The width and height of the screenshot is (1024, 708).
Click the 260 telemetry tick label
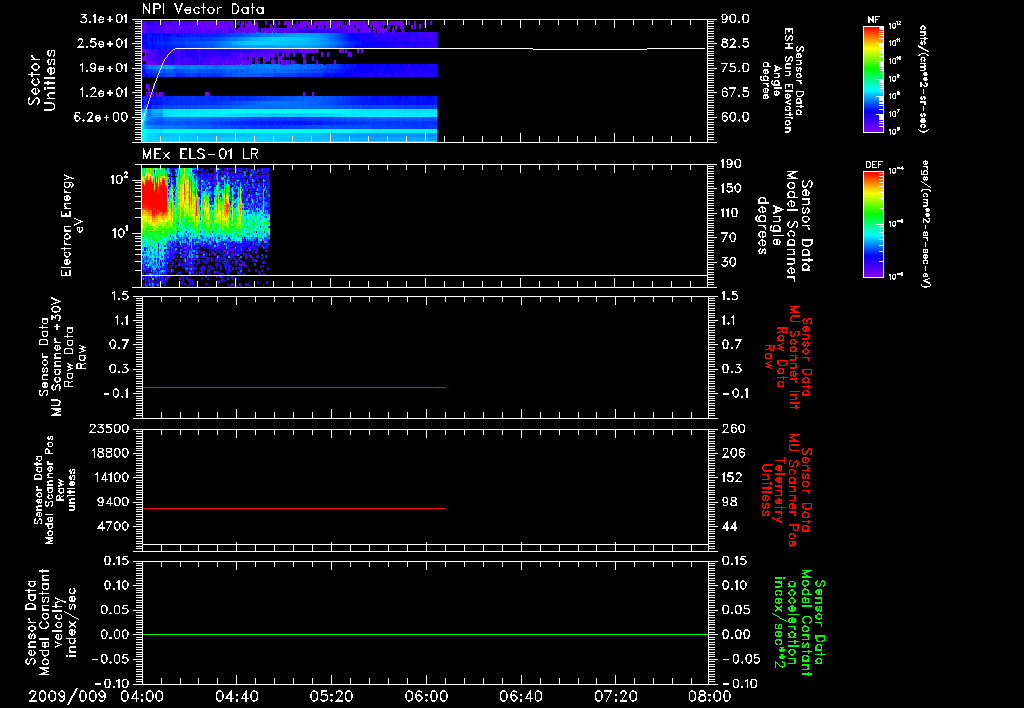click(x=731, y=428)
